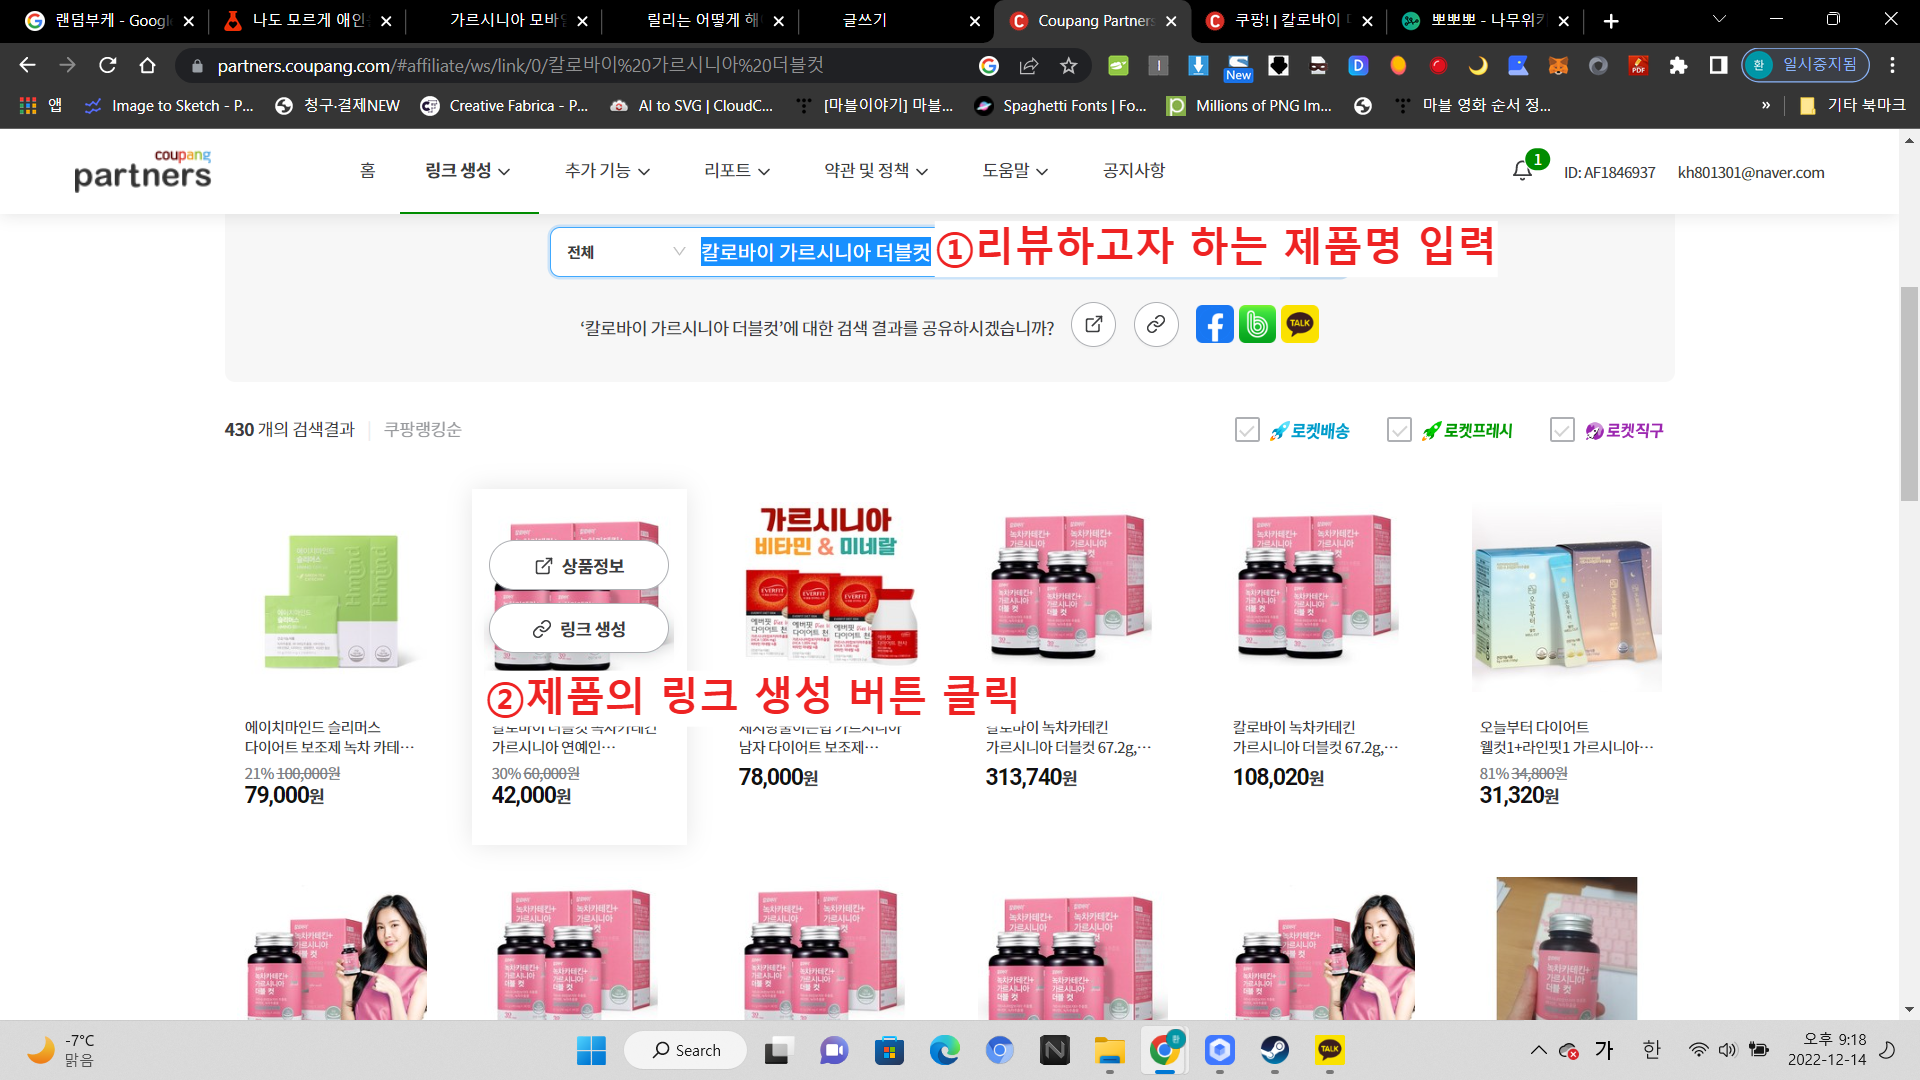
Task: Open browser home page icon
Action: 148,65
